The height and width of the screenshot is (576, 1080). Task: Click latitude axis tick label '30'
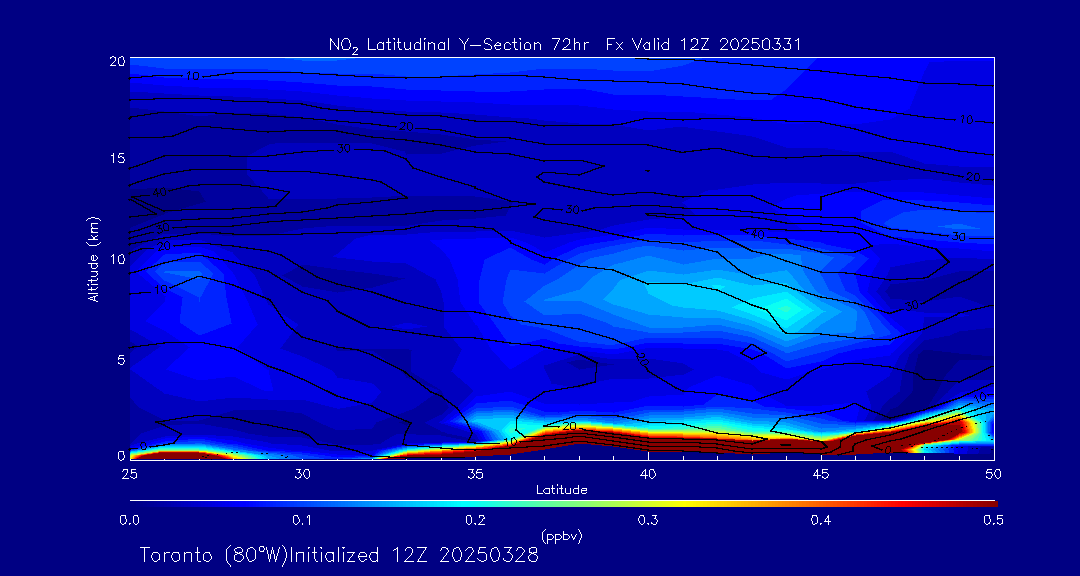click(302, 474)
